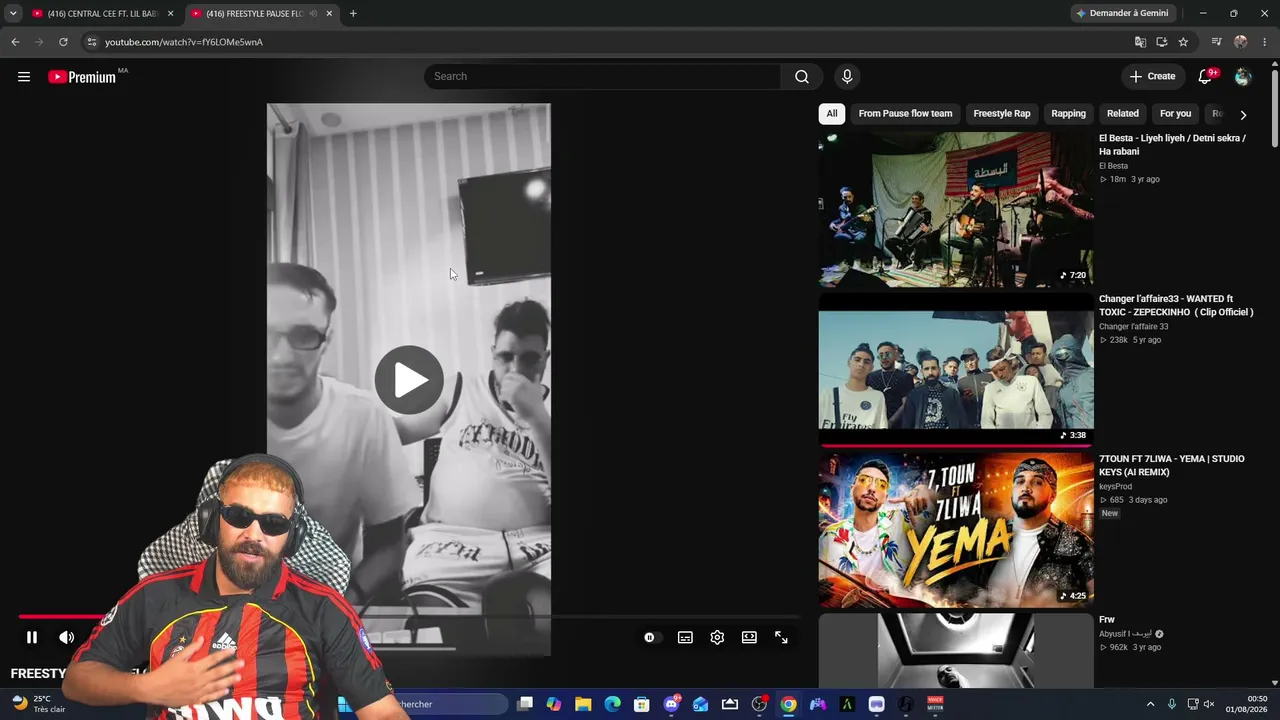
Task: Click the page vertical scrollbar
Action: [1275, 107]
